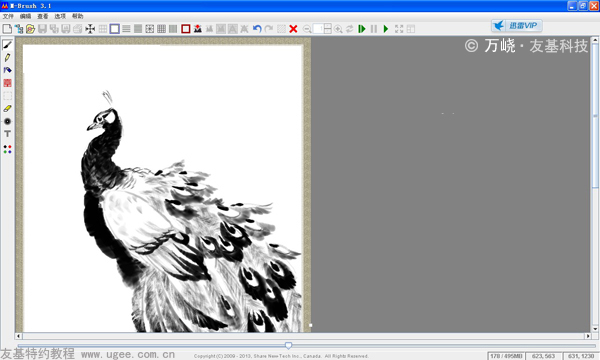Choose the solid gray paper style
Screen dimensions: 600x360
pyautogui.click(x=138, y=29)
